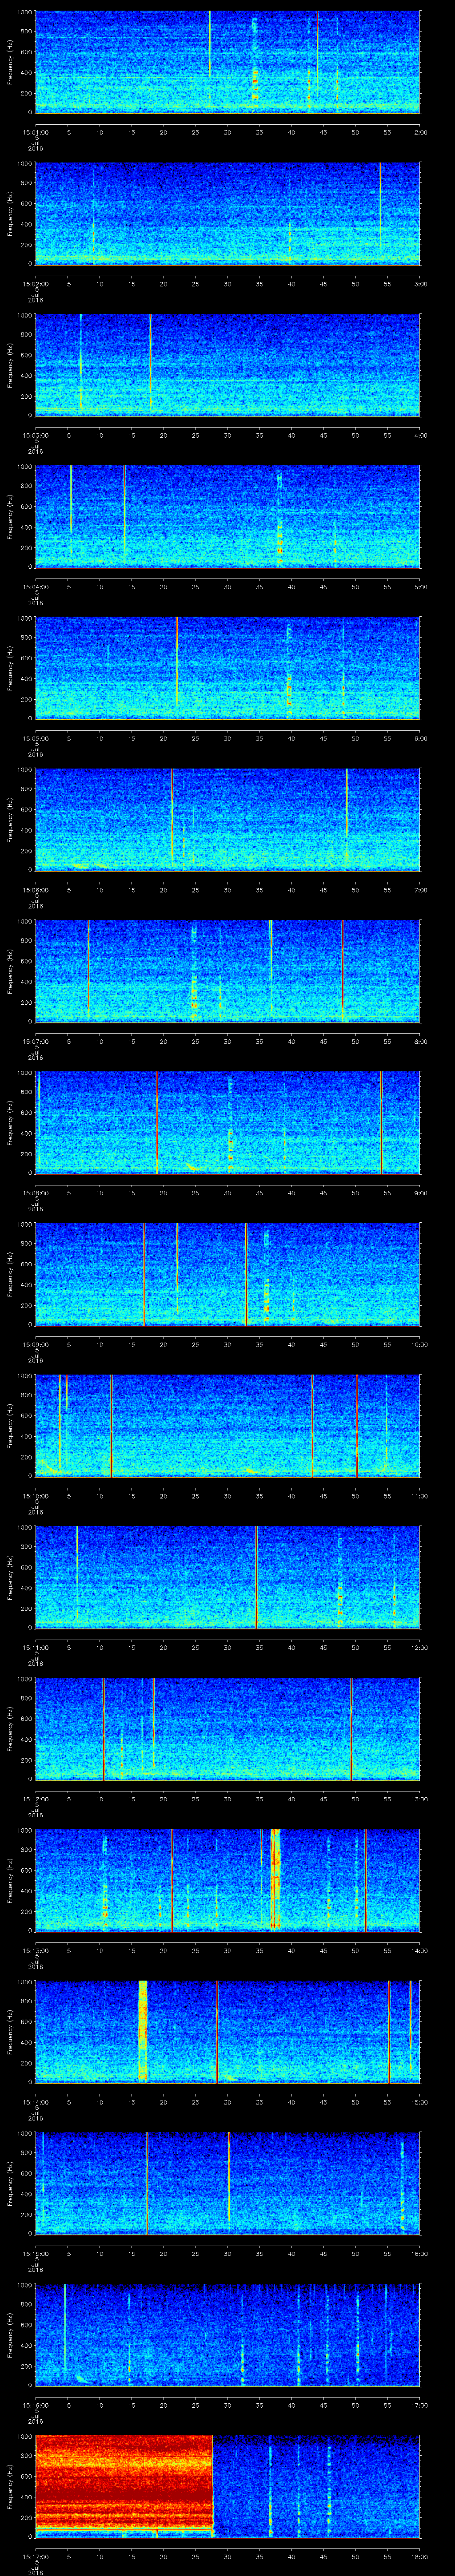Click the 15:08:00 time axis label

coord(35,1193)
